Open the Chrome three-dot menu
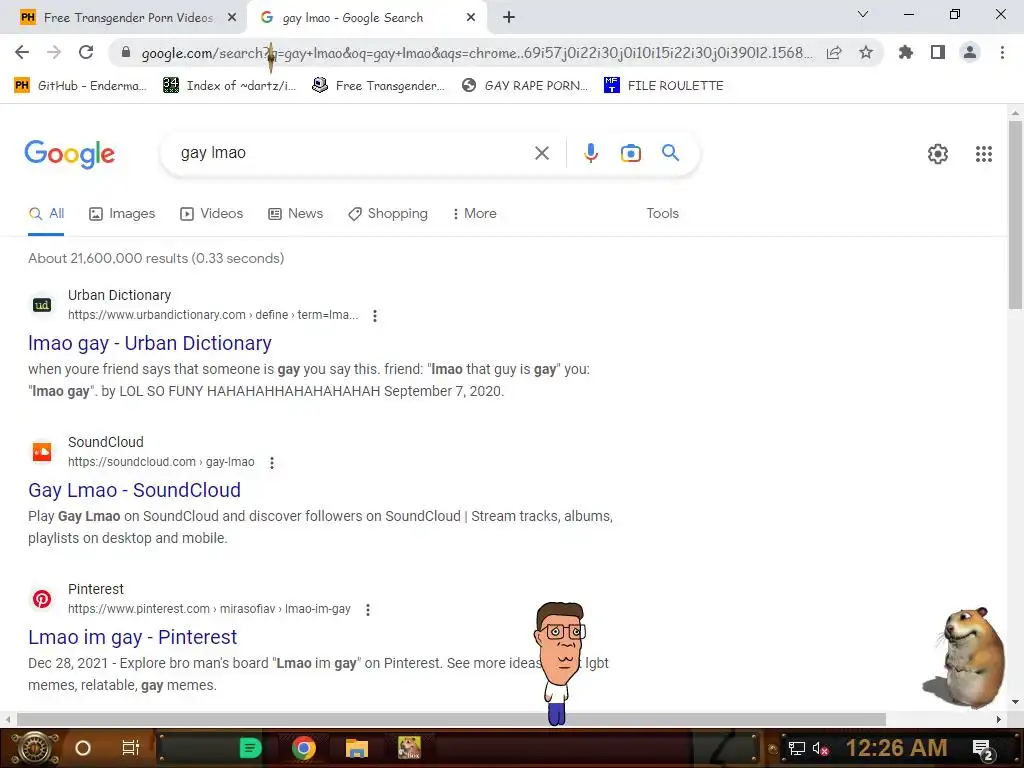 tap(1002, 52)
